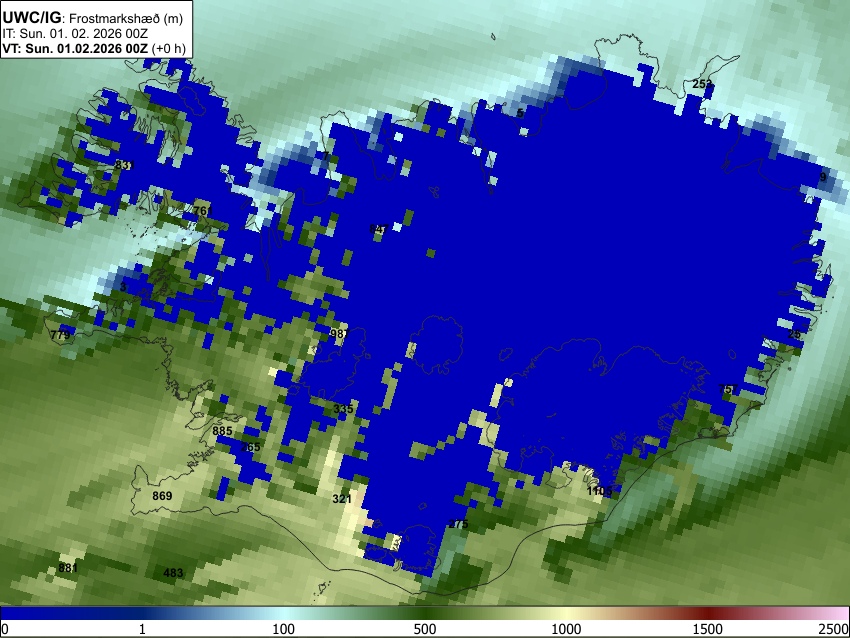850x638 pixels.
Task: Click the map value '869' in the southwest
Action: pyautogui.click(x=162, y=495)
